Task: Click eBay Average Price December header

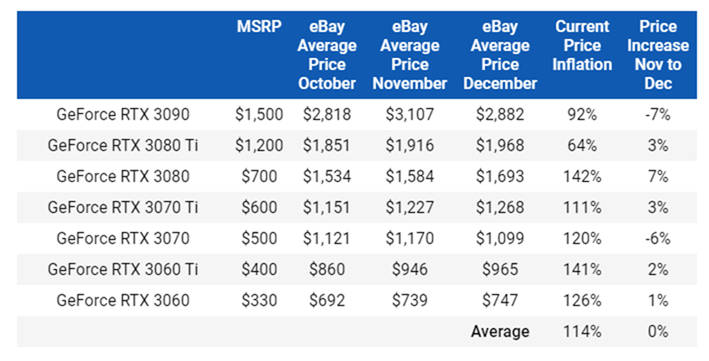Action: (x=500, y=55)
